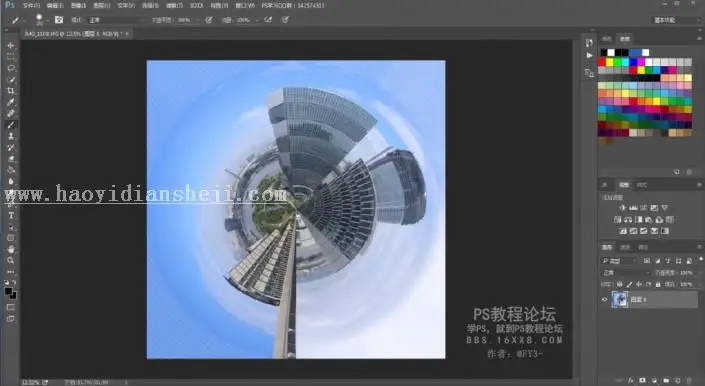Switch to the 路径 (Paths) tab
This screenshot has height=386, width=705.
click(x=643, y=247)
